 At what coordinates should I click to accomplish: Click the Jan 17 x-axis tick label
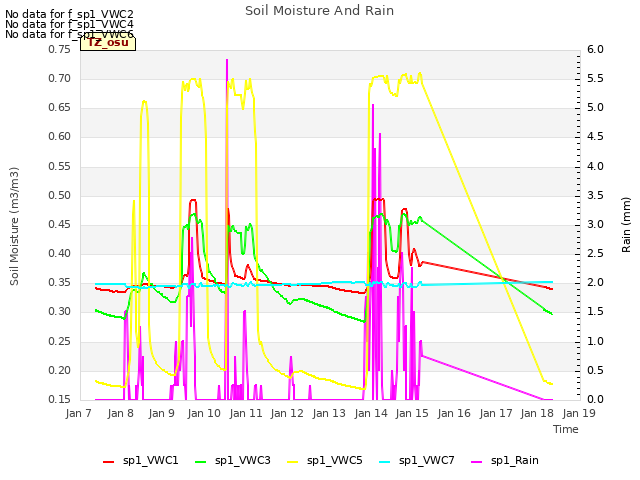click(496, 413)
